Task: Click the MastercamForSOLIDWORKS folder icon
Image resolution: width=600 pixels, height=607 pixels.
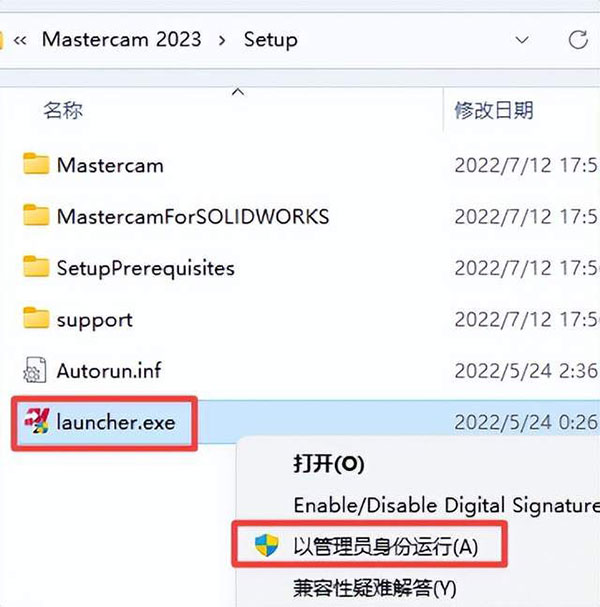Action: click(x=36, y=215)
